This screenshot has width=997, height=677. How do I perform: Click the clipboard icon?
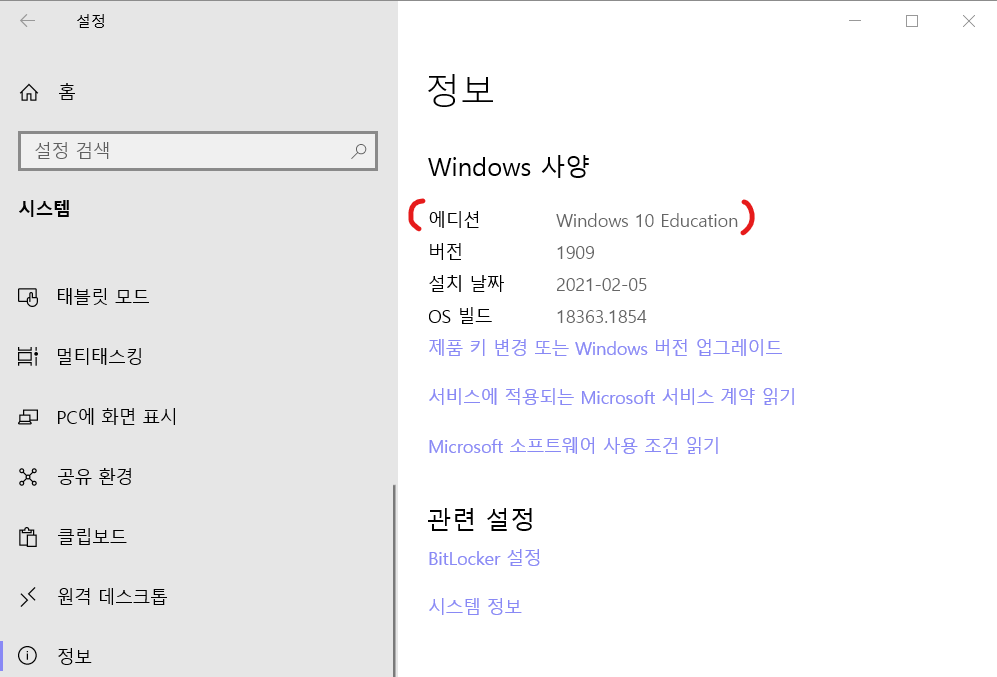(x=28, y=537)
